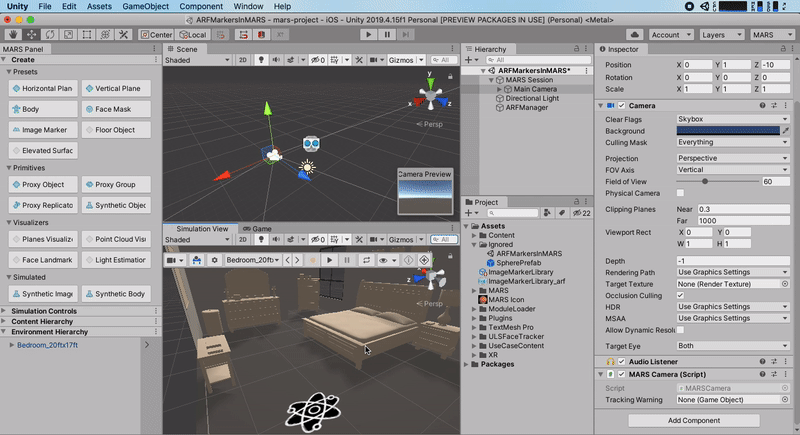This screenshot has width=800, height=435.
Task: Click the next environment arrow
Action: click(298, 260)
